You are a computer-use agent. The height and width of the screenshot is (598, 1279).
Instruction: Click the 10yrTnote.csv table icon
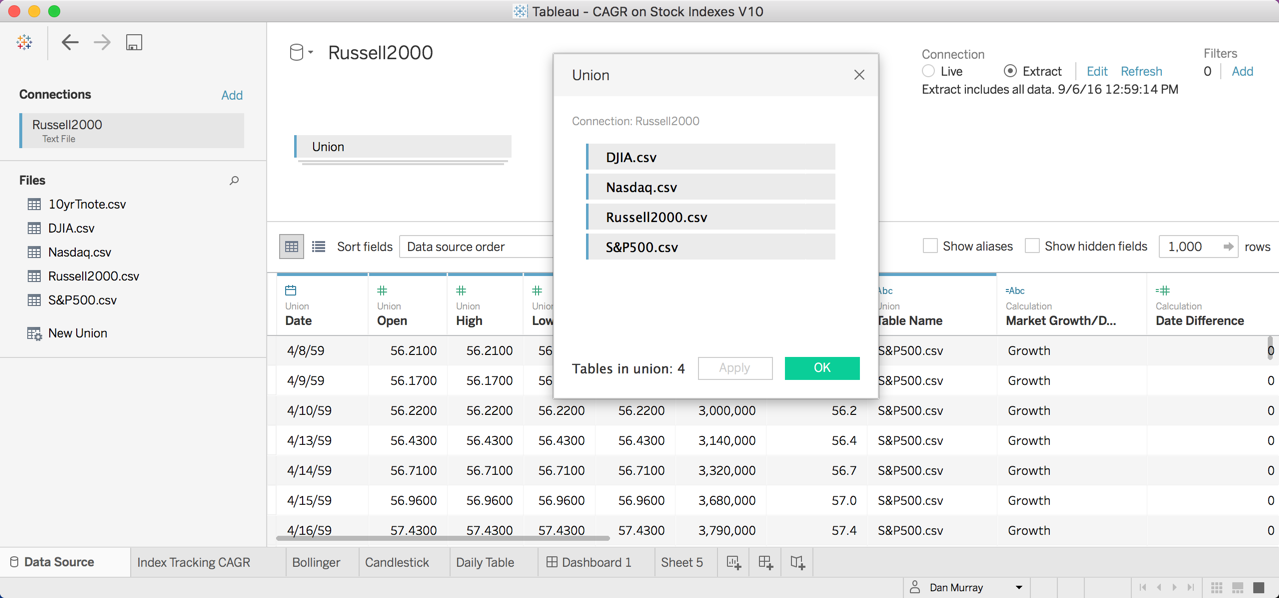(x=34, y=204)
